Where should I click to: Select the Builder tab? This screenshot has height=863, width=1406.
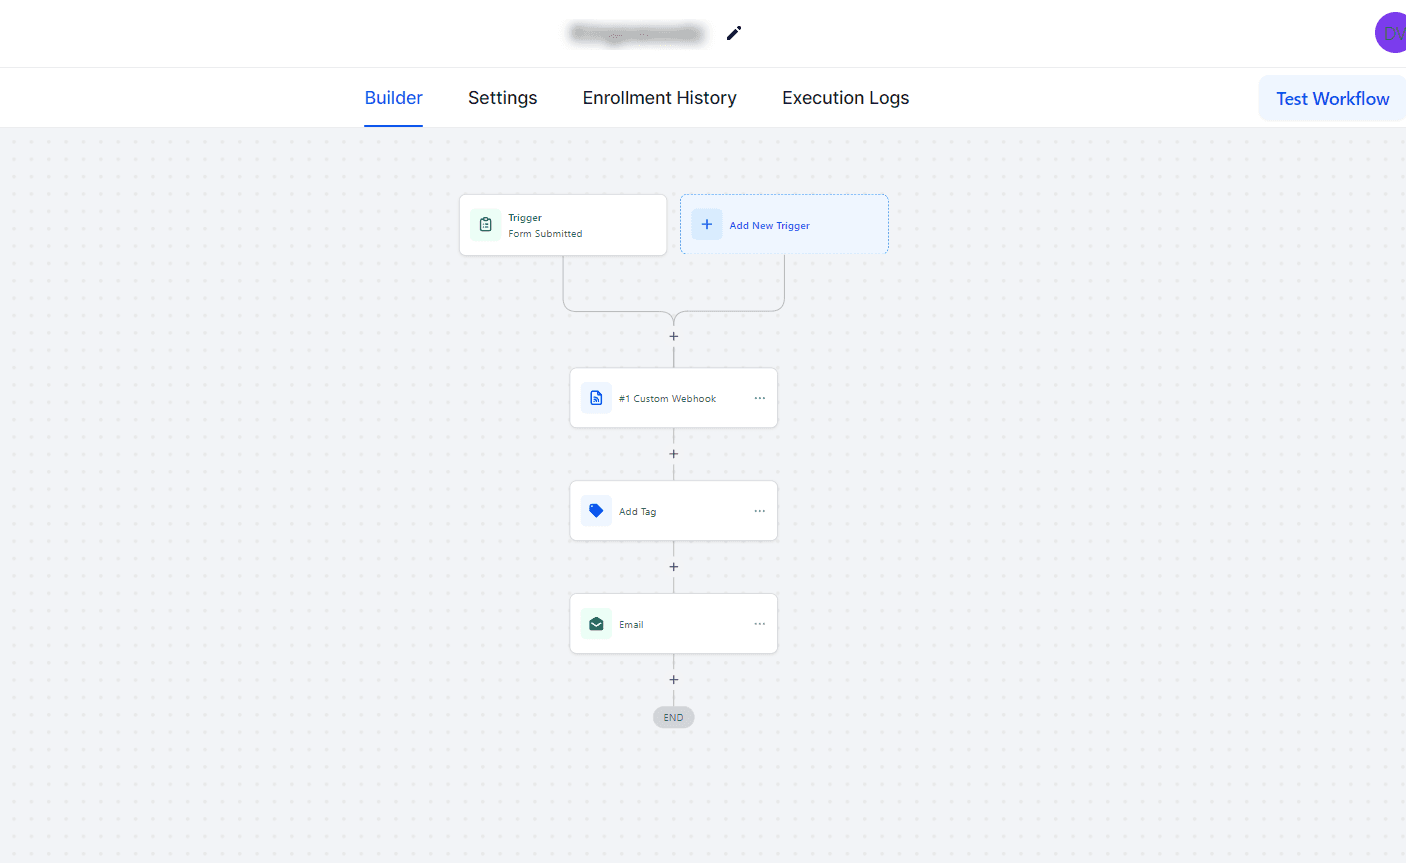point(393,98)
